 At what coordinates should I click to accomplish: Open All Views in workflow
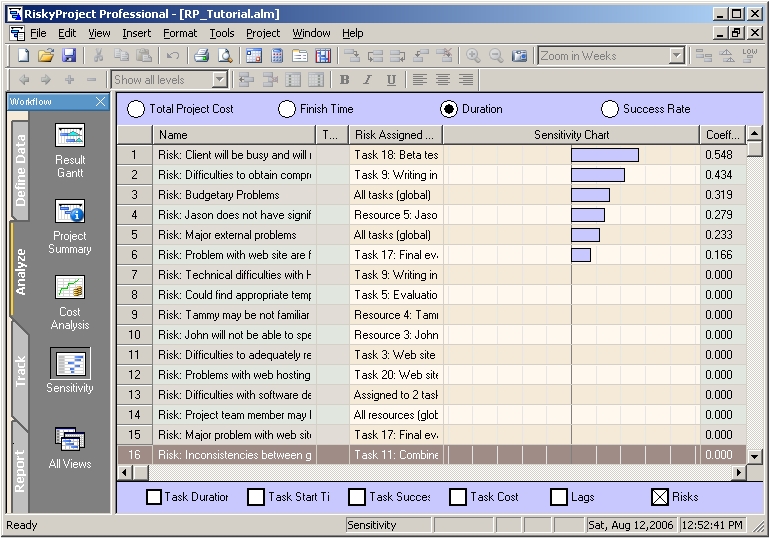[70, 448]
